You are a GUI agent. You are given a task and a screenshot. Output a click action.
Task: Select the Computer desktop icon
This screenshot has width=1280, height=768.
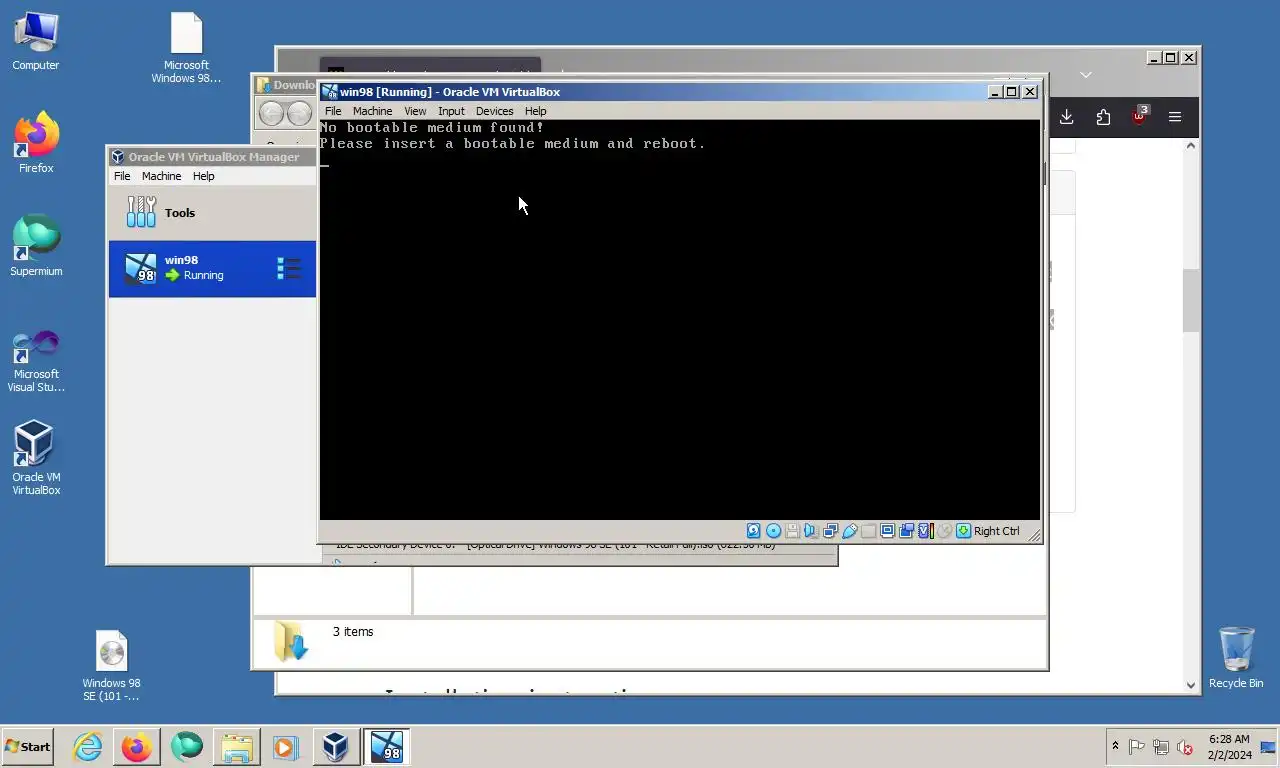click(36, 42)
